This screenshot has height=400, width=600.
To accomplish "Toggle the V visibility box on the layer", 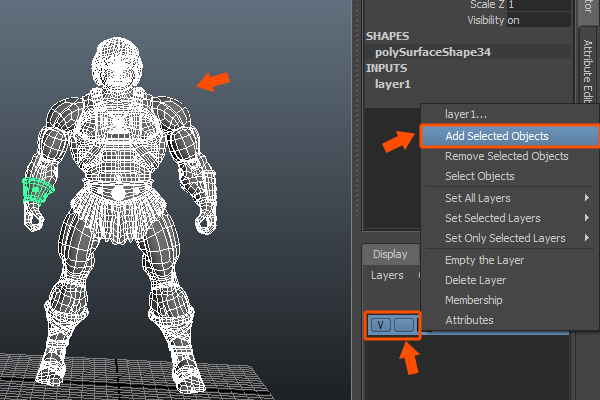I will coord(381,325).
